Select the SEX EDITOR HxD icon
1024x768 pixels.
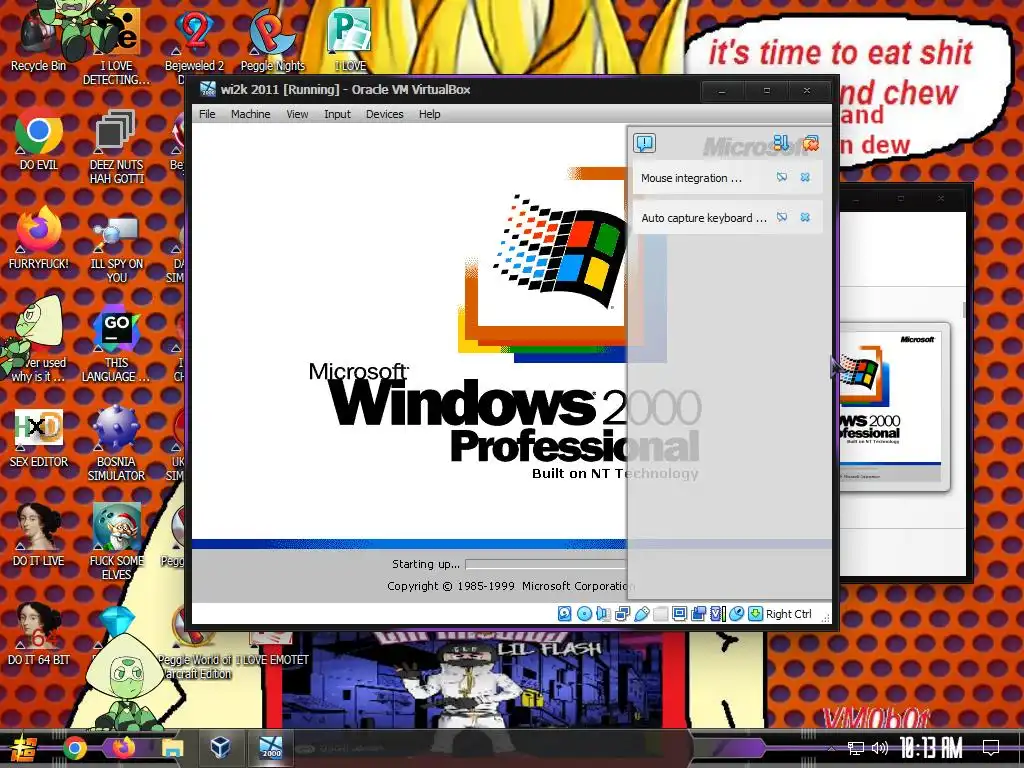[39, 438]
